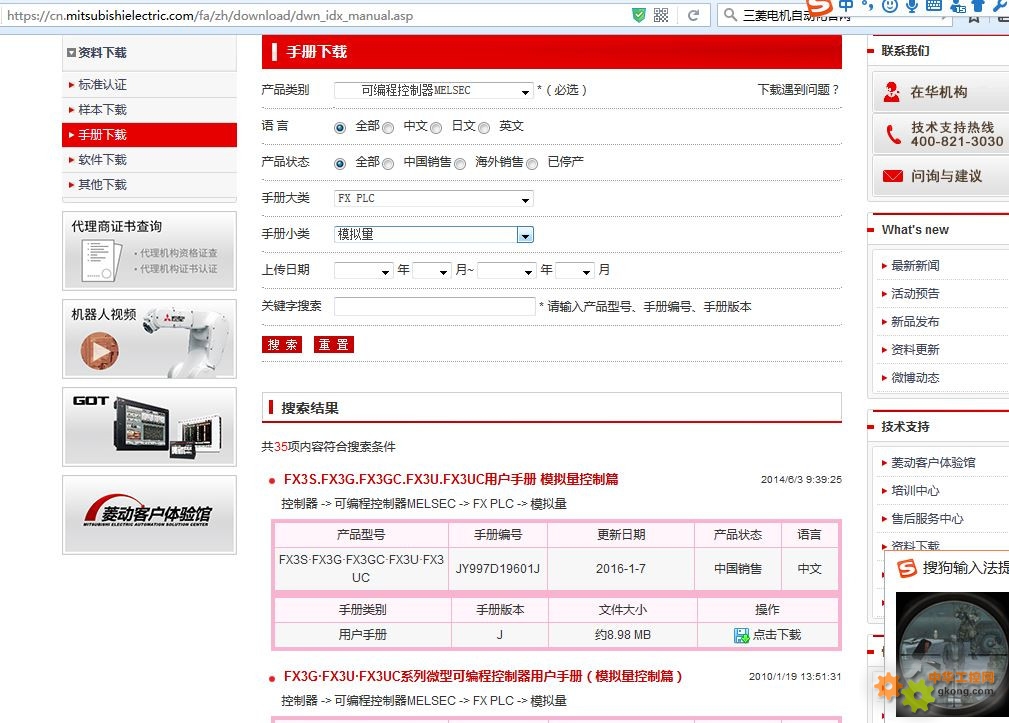Open the 新品发布 link
Screen dimensions: 1009x723
[x=915, y=322]
